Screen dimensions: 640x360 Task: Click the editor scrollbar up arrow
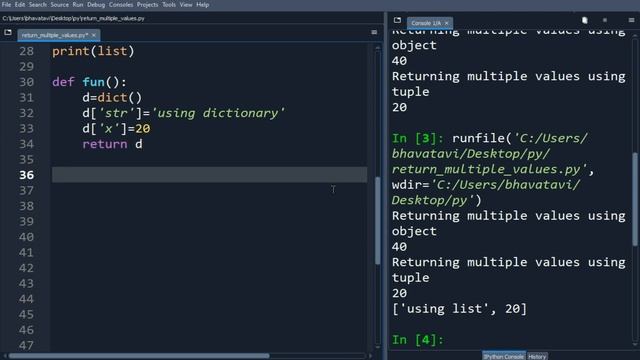coord(378,48)
